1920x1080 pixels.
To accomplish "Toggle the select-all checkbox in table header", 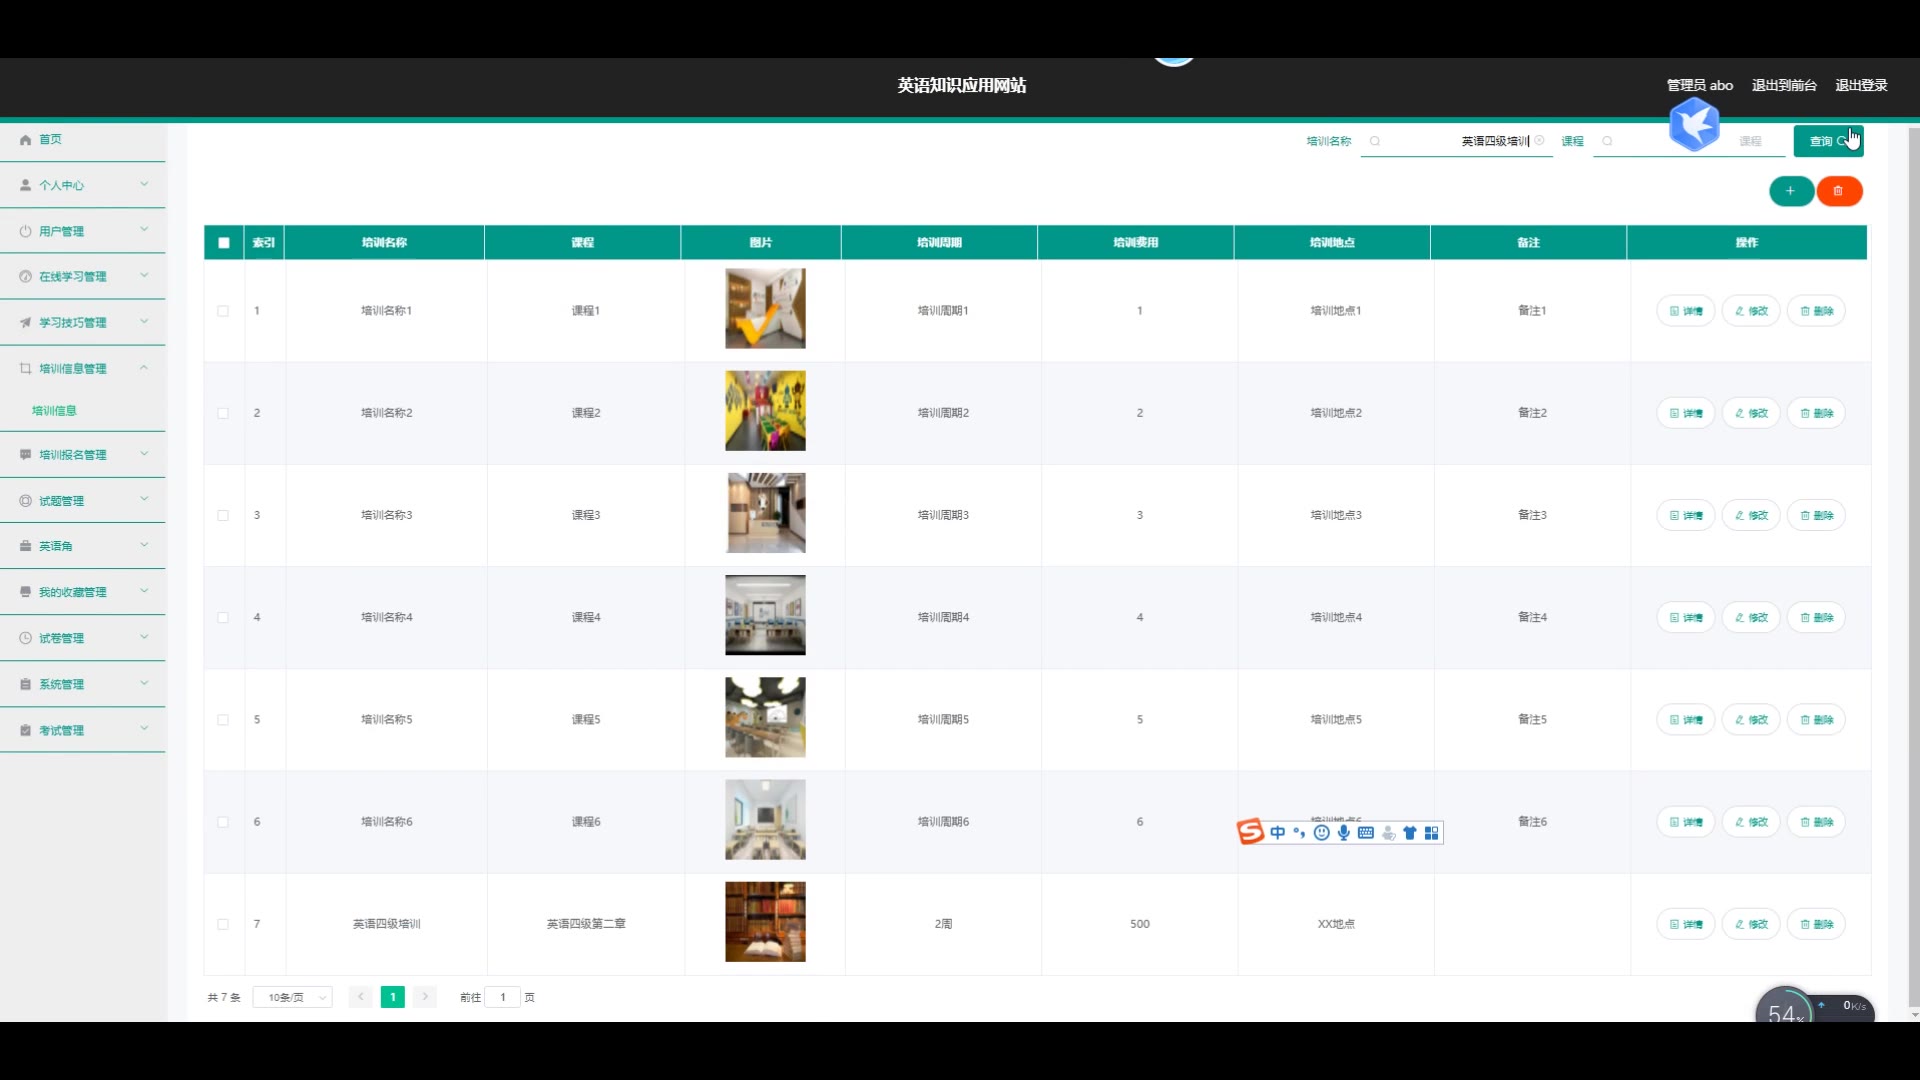I will click(224, 243).
